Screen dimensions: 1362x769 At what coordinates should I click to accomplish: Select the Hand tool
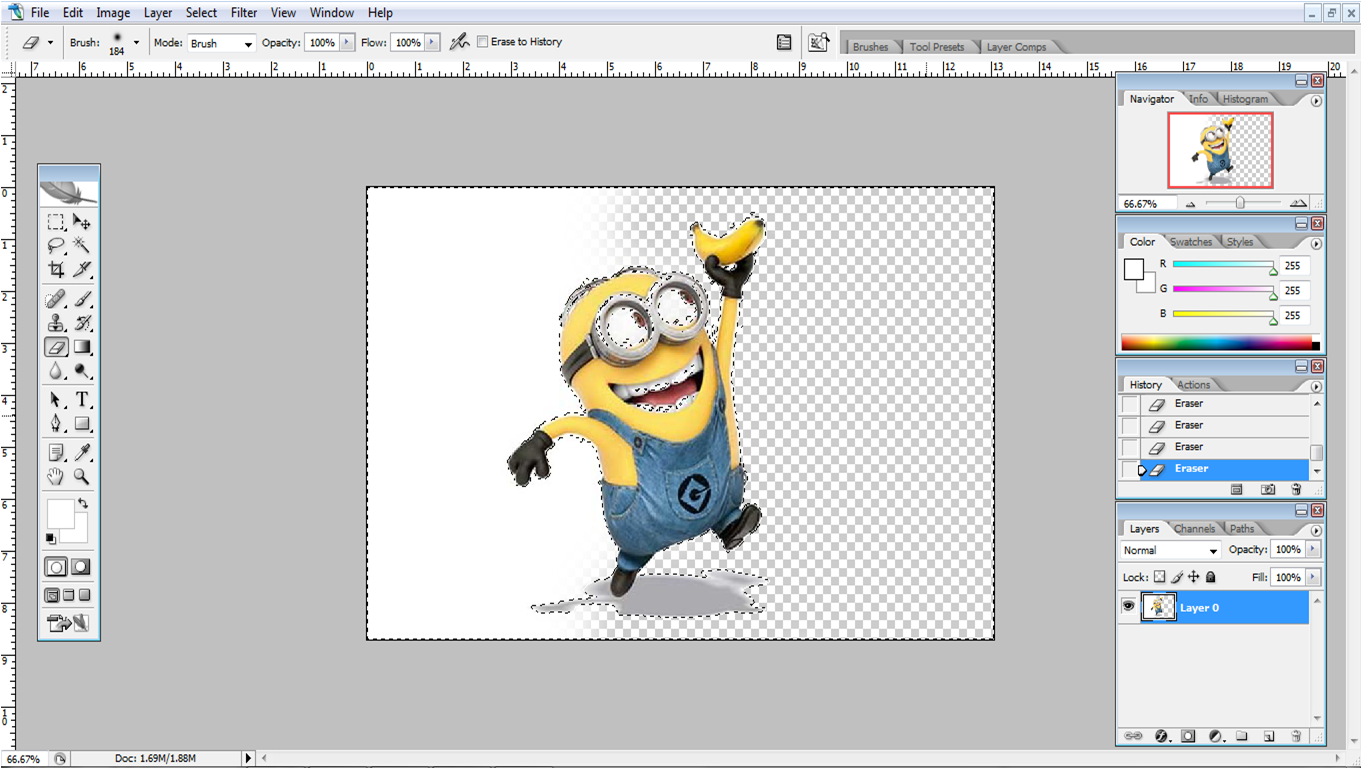click(x=56, y=477)
